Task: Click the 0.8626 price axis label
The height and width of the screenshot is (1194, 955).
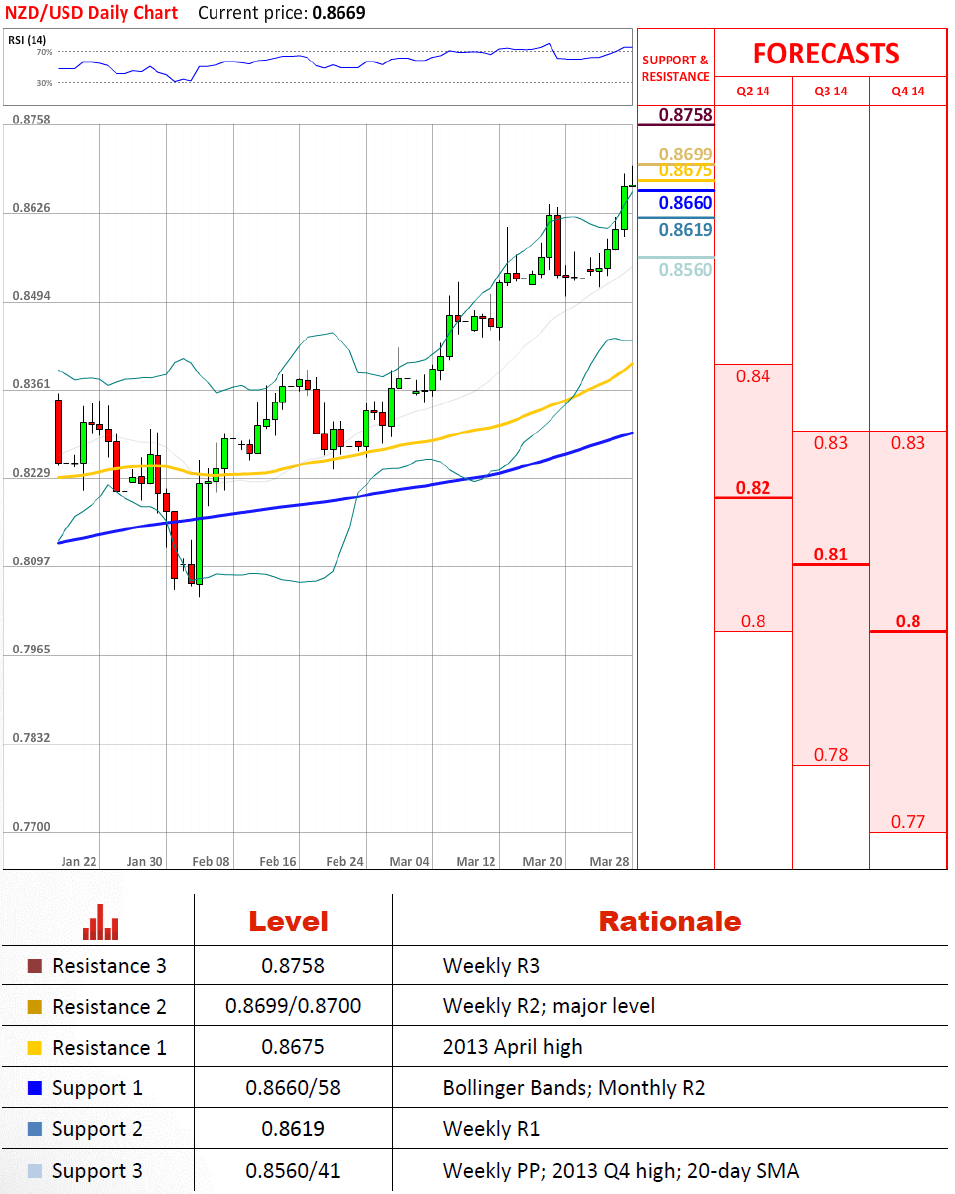Action: pyautogui.click(x=31, y=208)
